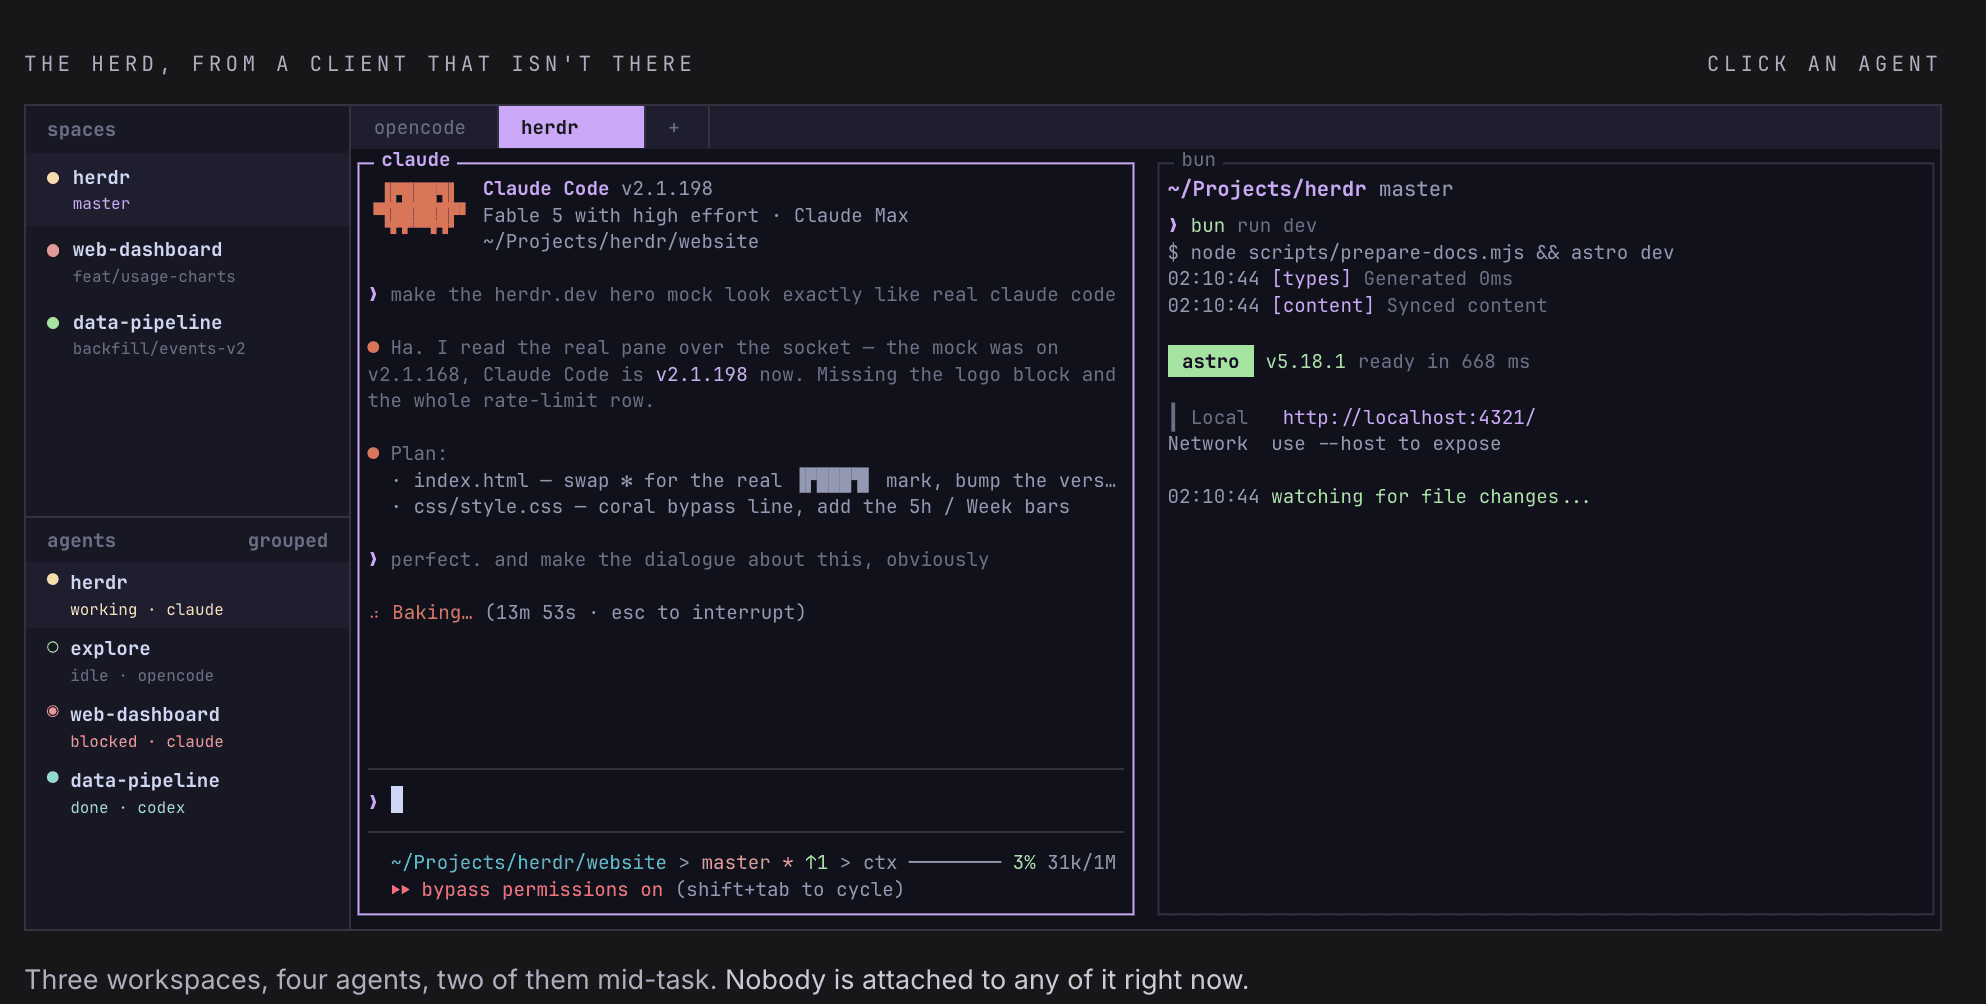The image size is (1986, 1004).
Task: Select the explore agent
Action: [188, 661]
